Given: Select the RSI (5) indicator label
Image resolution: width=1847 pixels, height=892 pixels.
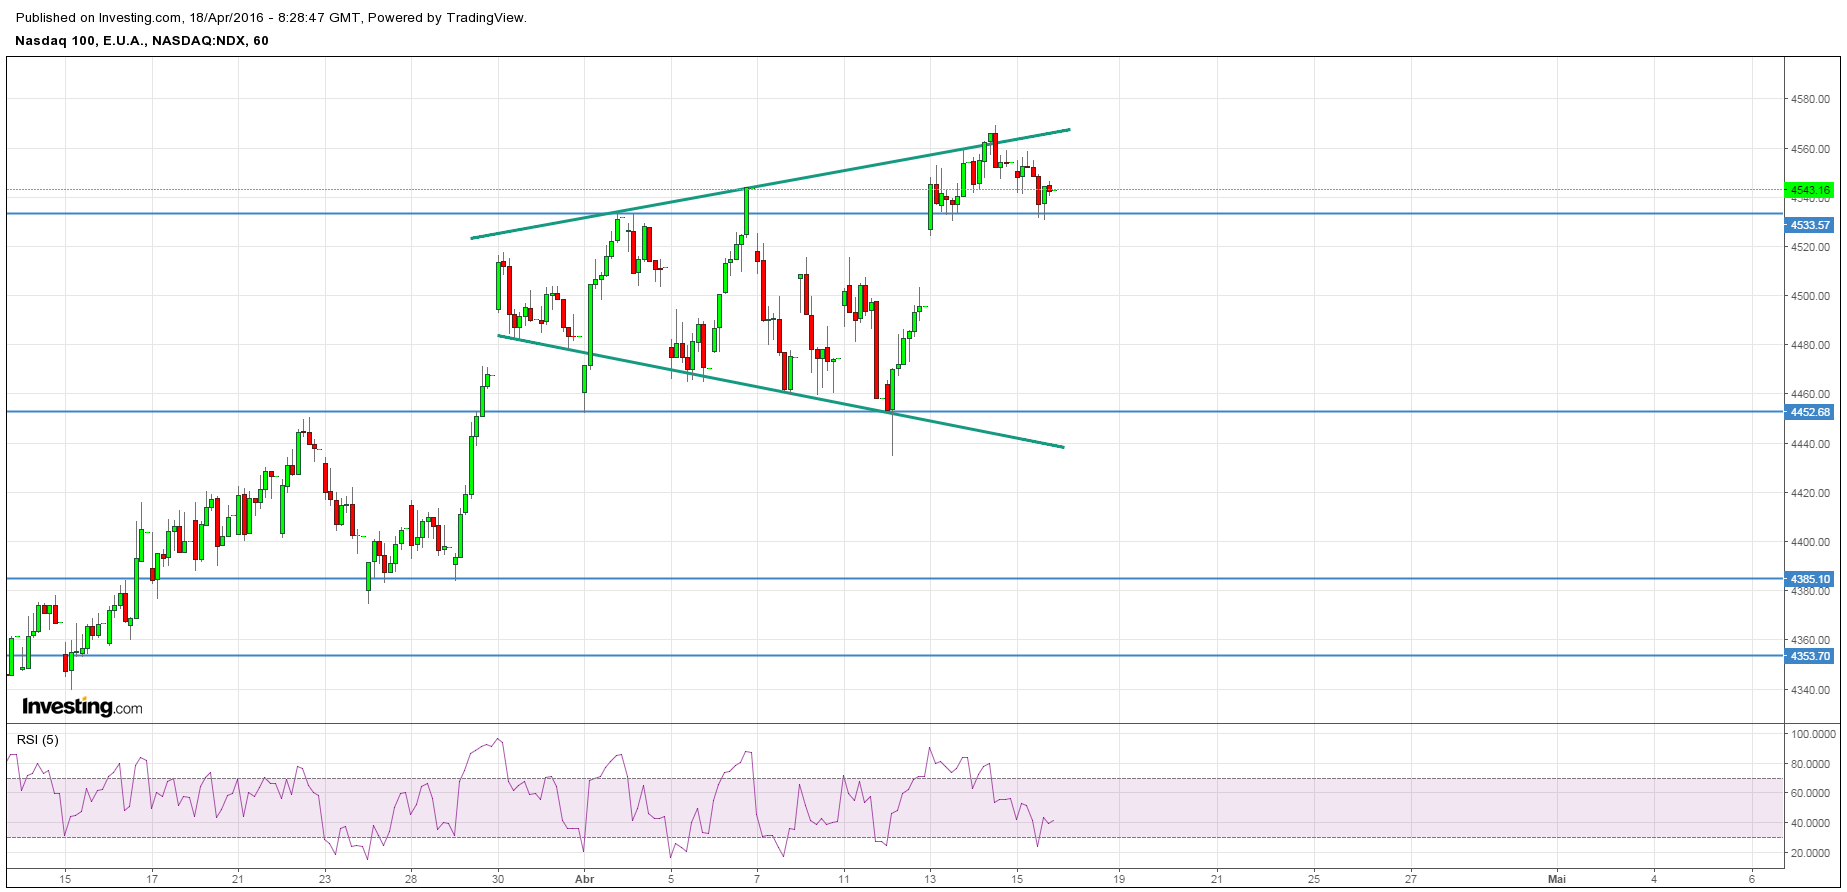Looking at the screenshot, I should (38, 740).
